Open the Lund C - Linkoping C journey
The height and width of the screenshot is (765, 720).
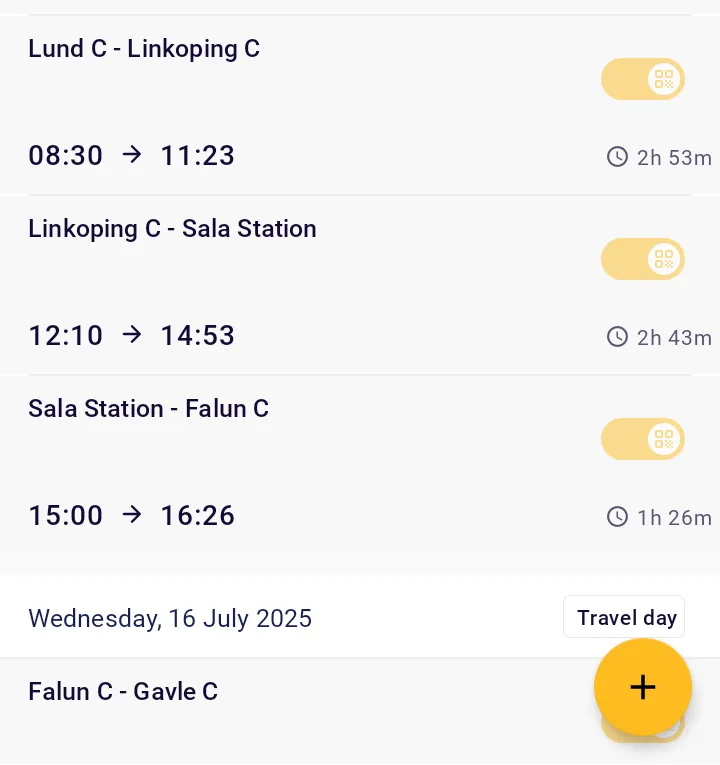pyautogui.click(x=144, y=49)
